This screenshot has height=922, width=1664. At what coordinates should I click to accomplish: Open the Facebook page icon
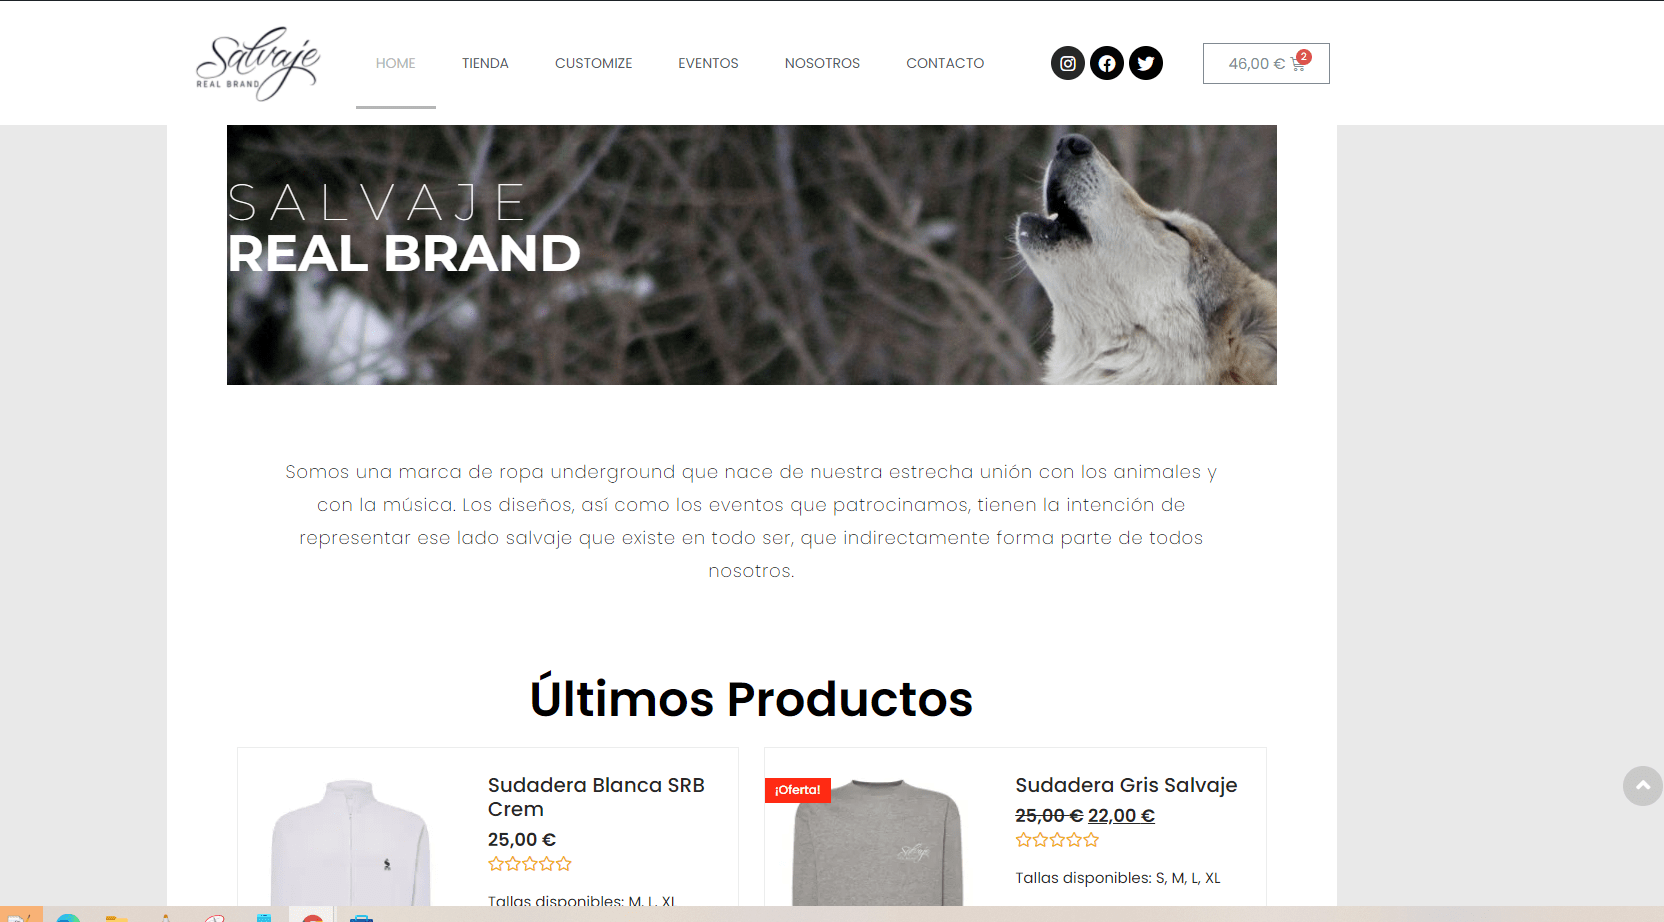click(1107, 63)
